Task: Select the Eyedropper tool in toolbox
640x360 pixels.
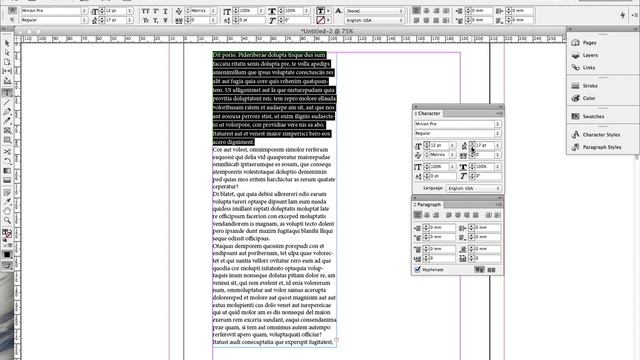Action: (x=7, y=201)
